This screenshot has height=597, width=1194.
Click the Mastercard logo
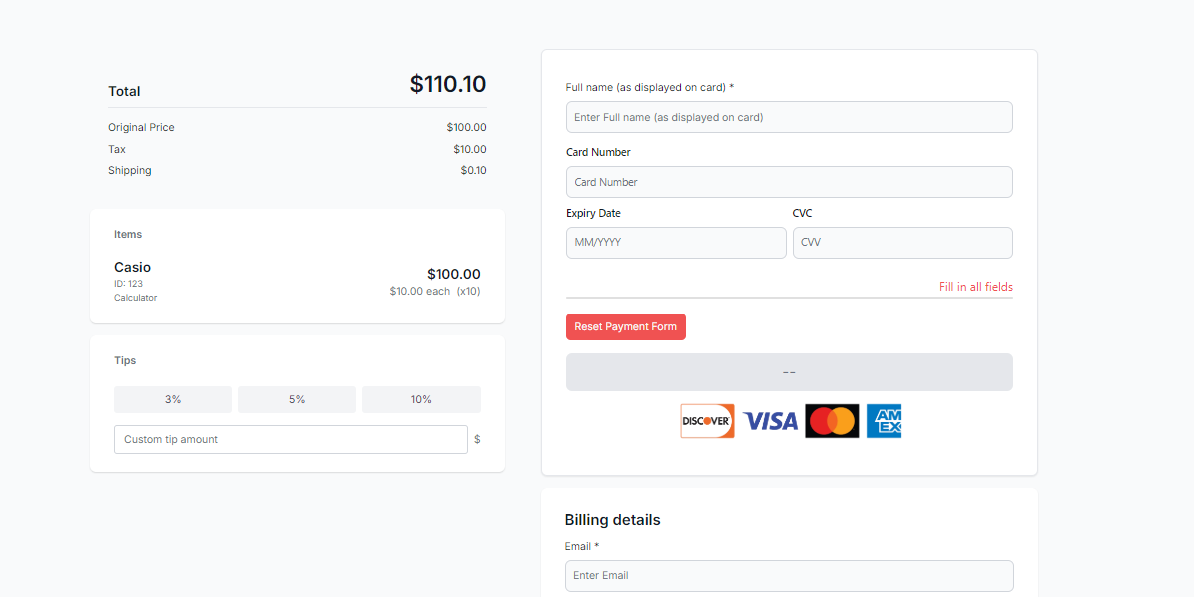pyautogui.click(x=832, y=421)
